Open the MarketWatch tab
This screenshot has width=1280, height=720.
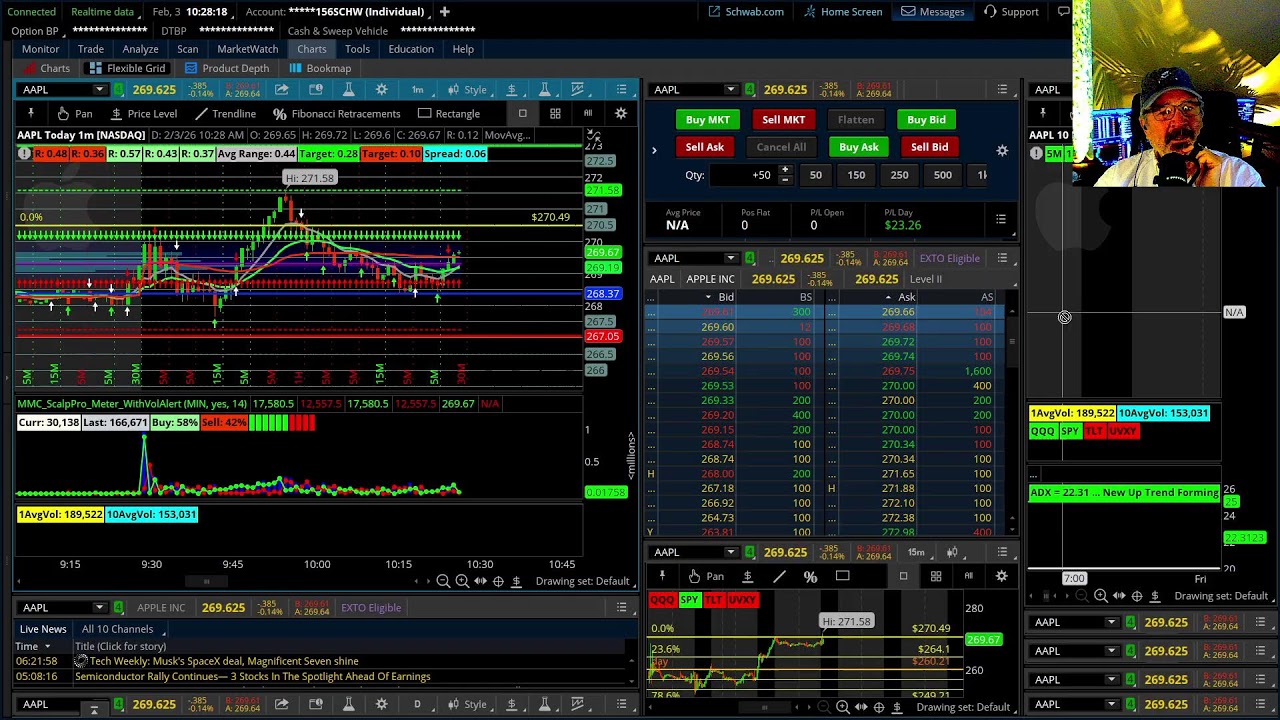(248, 49)
